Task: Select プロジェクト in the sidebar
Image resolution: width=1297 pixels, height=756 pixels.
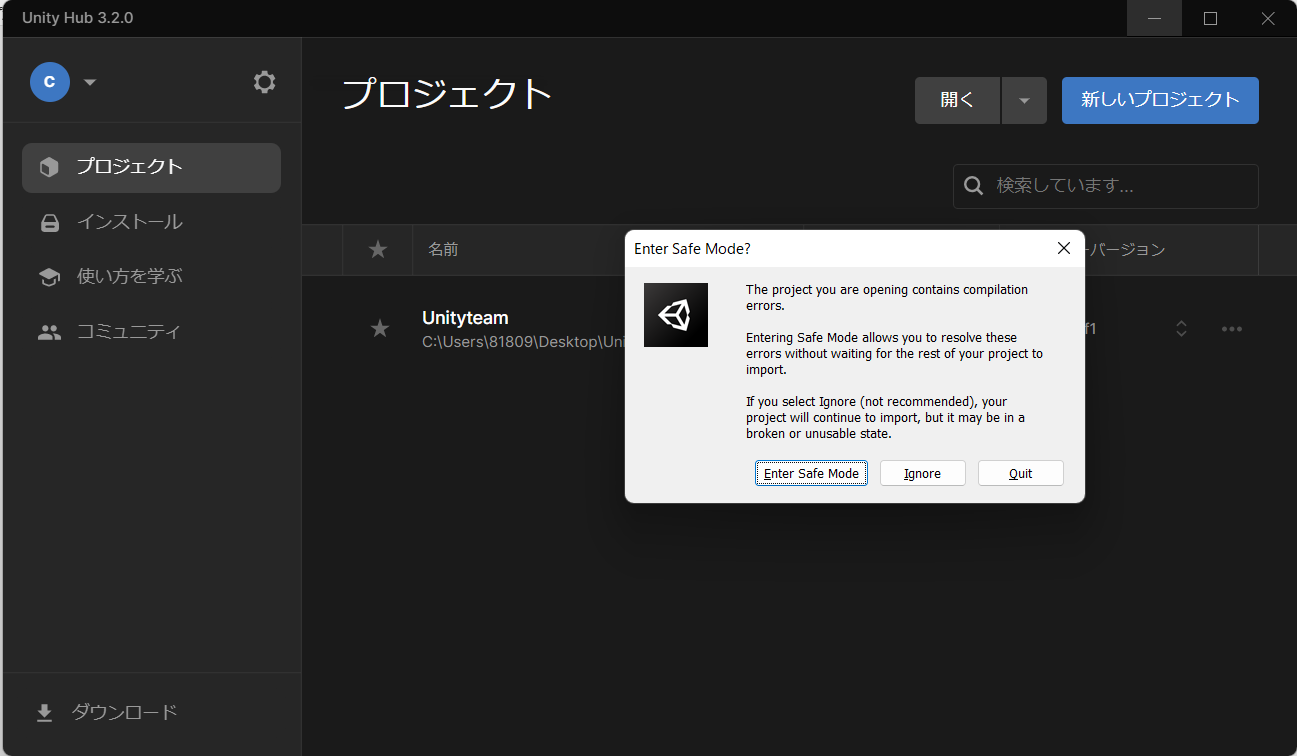Action: 151,167
